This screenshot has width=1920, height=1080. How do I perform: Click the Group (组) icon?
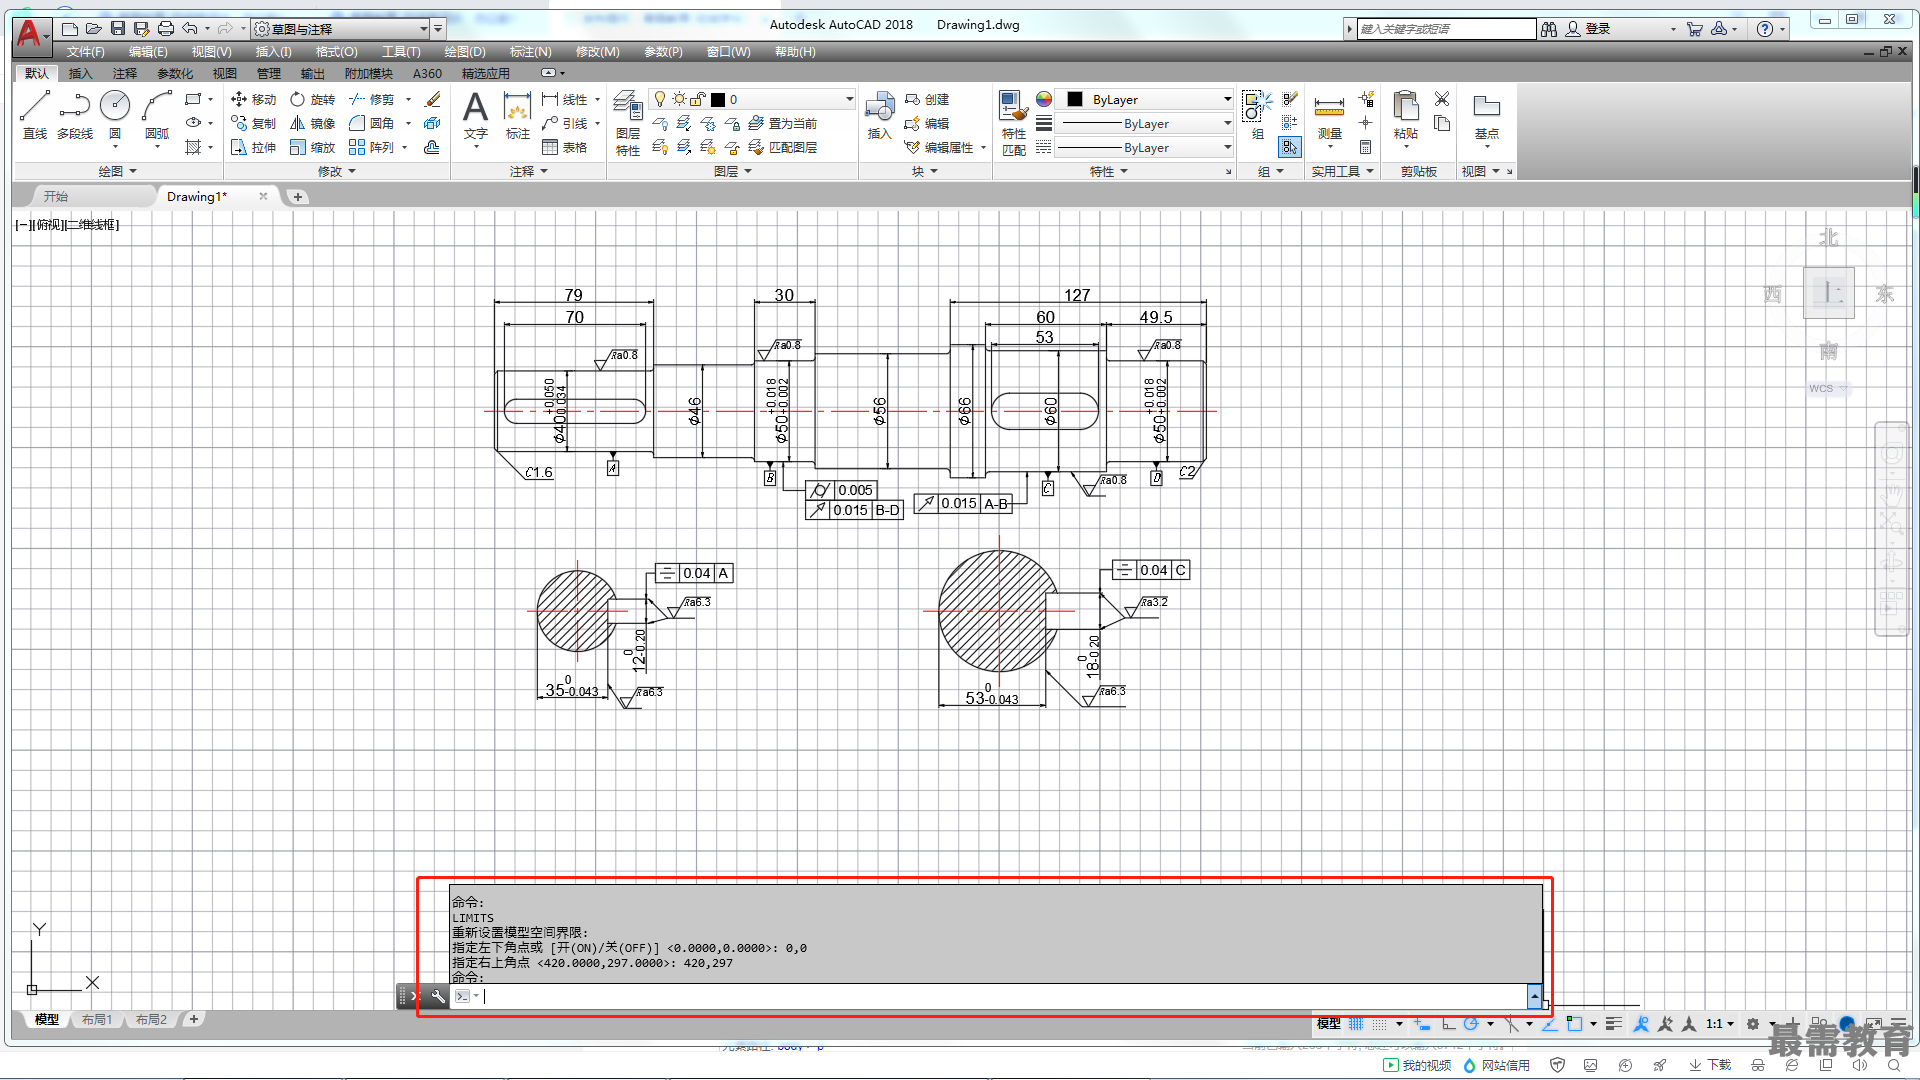point(1257,115)
